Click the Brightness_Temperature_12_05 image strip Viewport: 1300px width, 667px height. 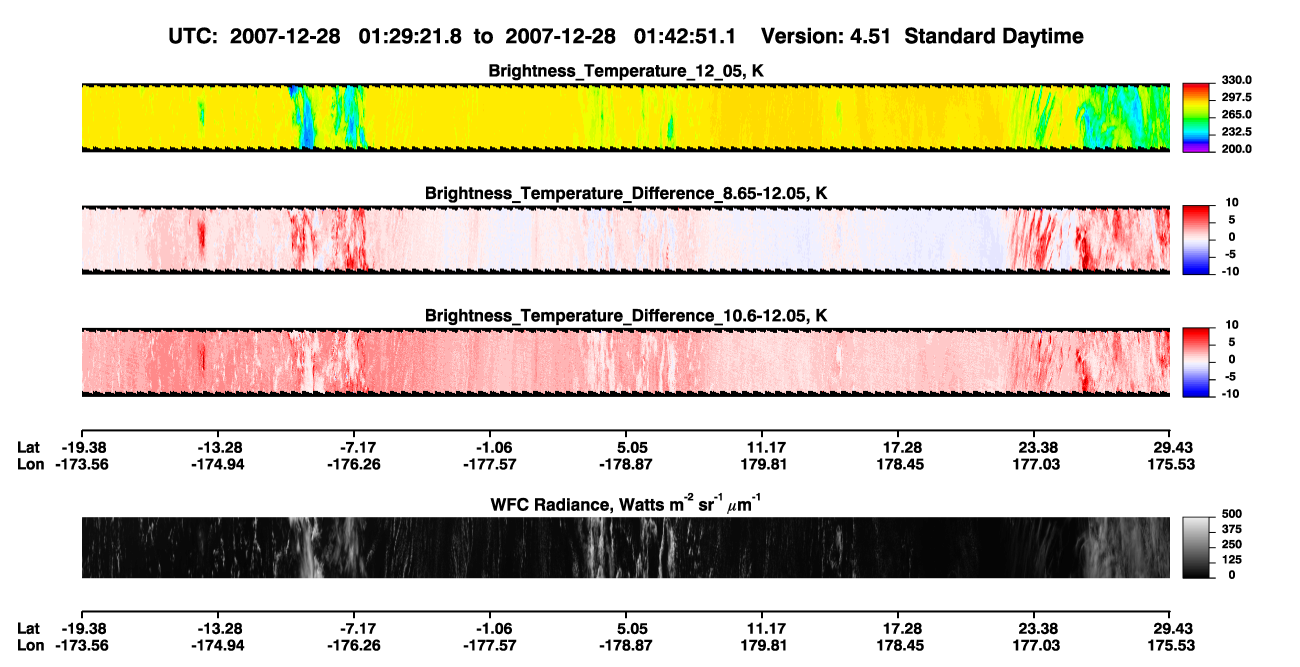[x=625, y=117]
